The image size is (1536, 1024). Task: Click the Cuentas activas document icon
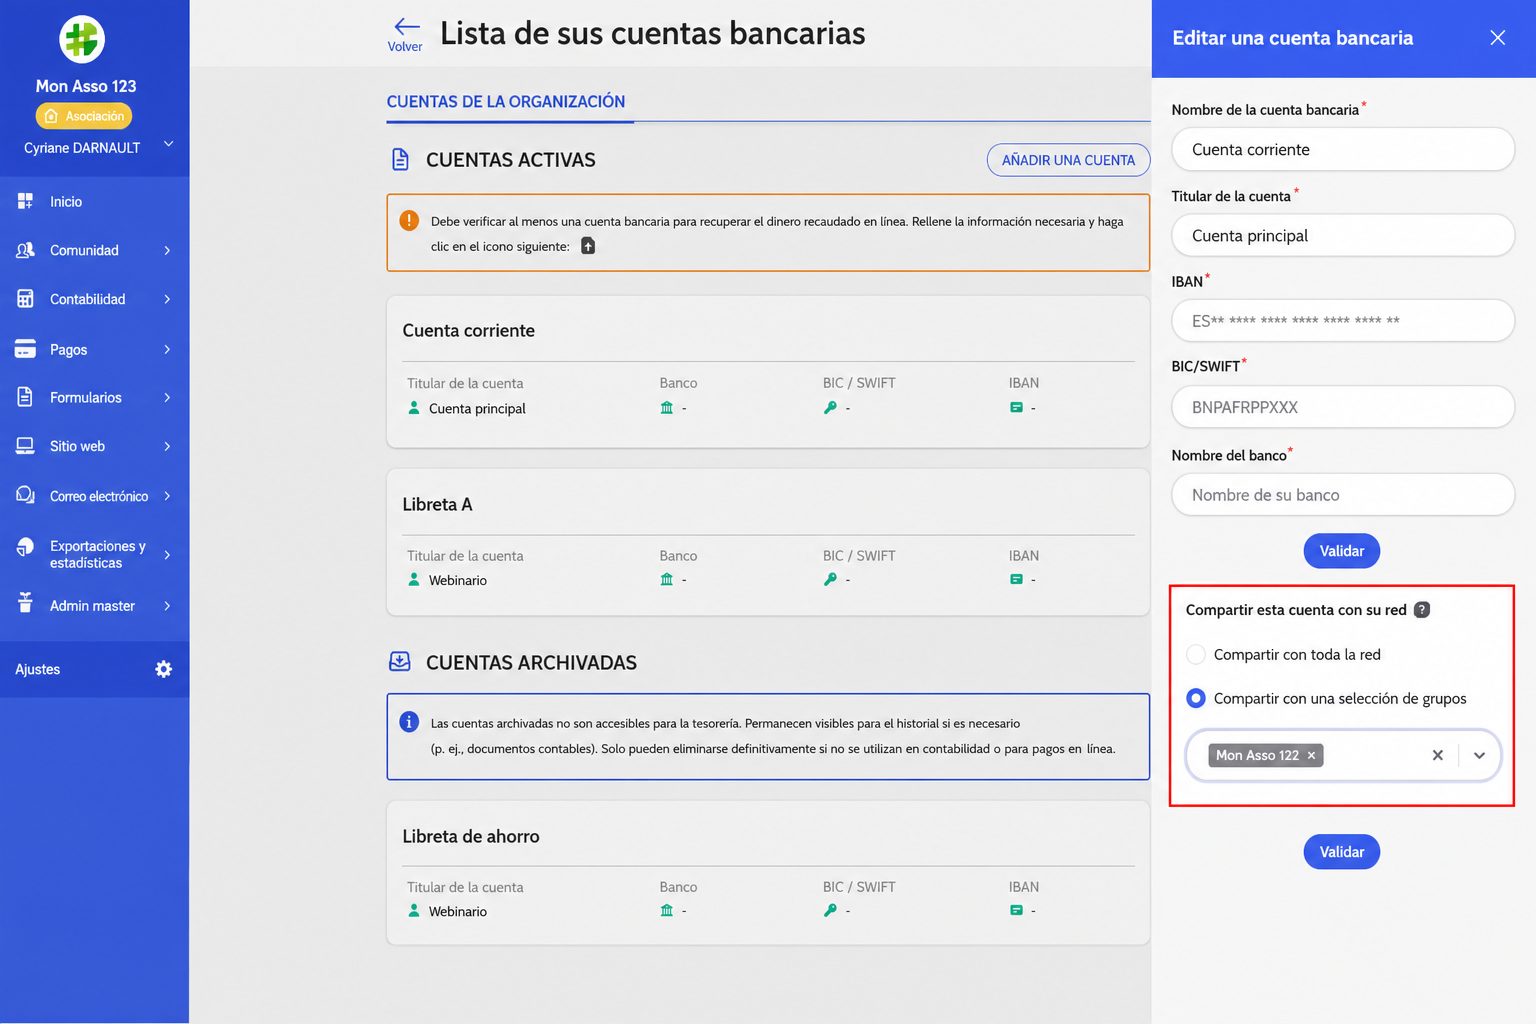[x=400, y=159]
